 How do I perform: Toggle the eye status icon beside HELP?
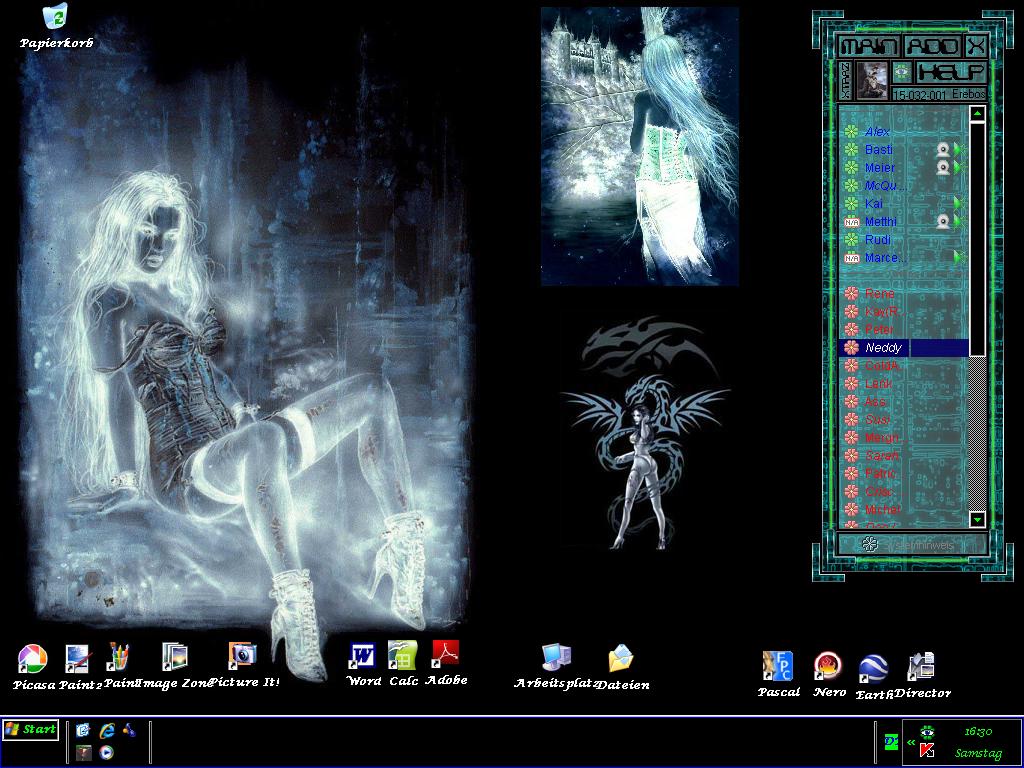pyautogui.click(x=901, y=72)
